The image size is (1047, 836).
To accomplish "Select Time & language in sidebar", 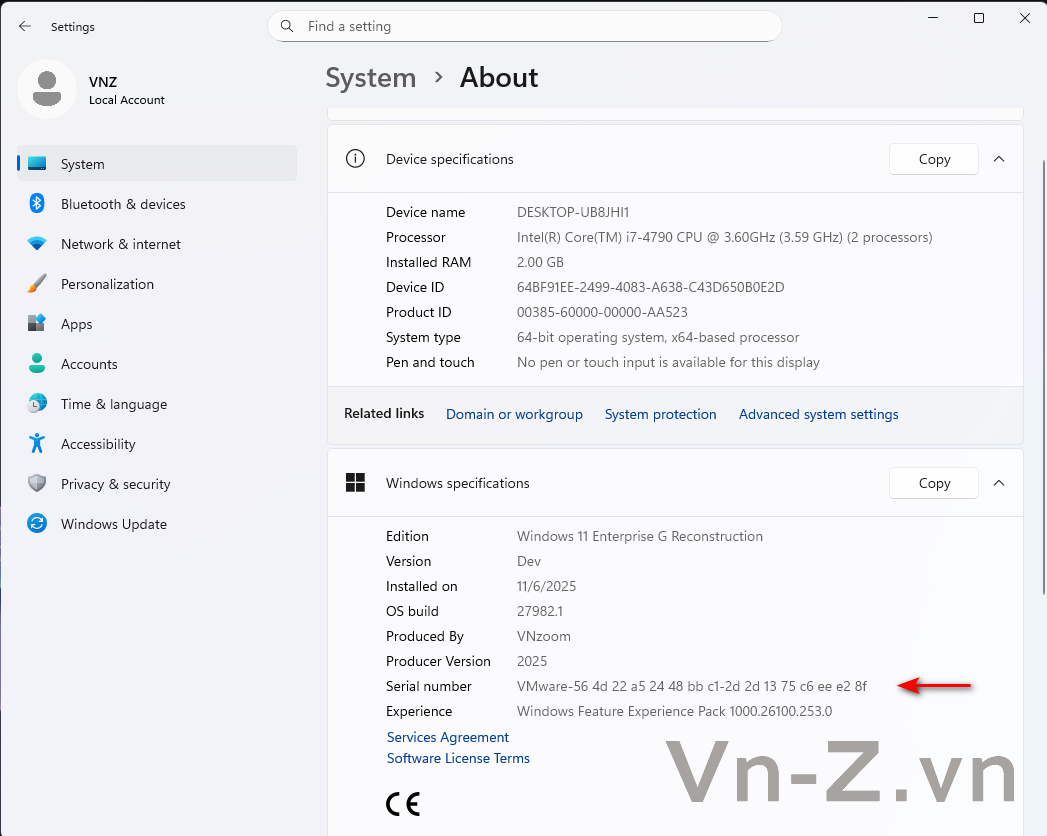I will pyautogui.click(x=113, y=404).
